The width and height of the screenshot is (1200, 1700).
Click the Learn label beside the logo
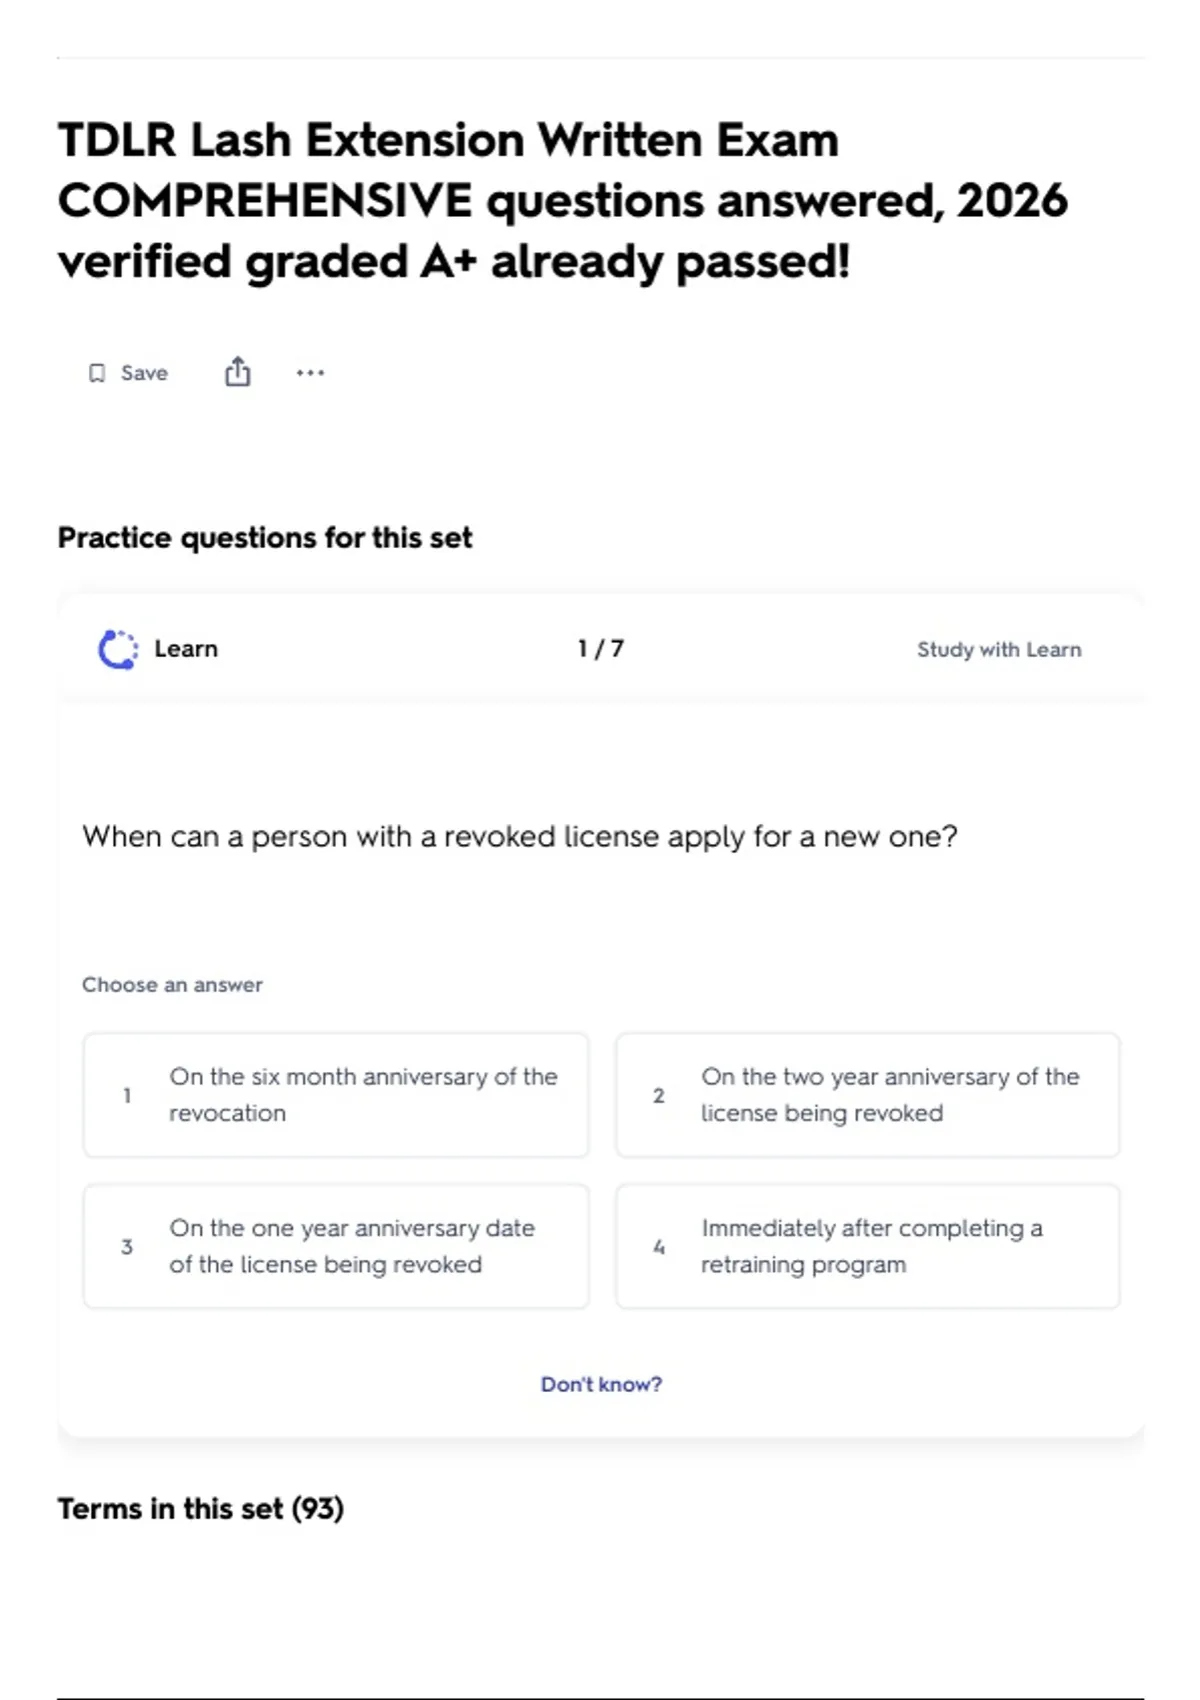(x=186, y=649)
